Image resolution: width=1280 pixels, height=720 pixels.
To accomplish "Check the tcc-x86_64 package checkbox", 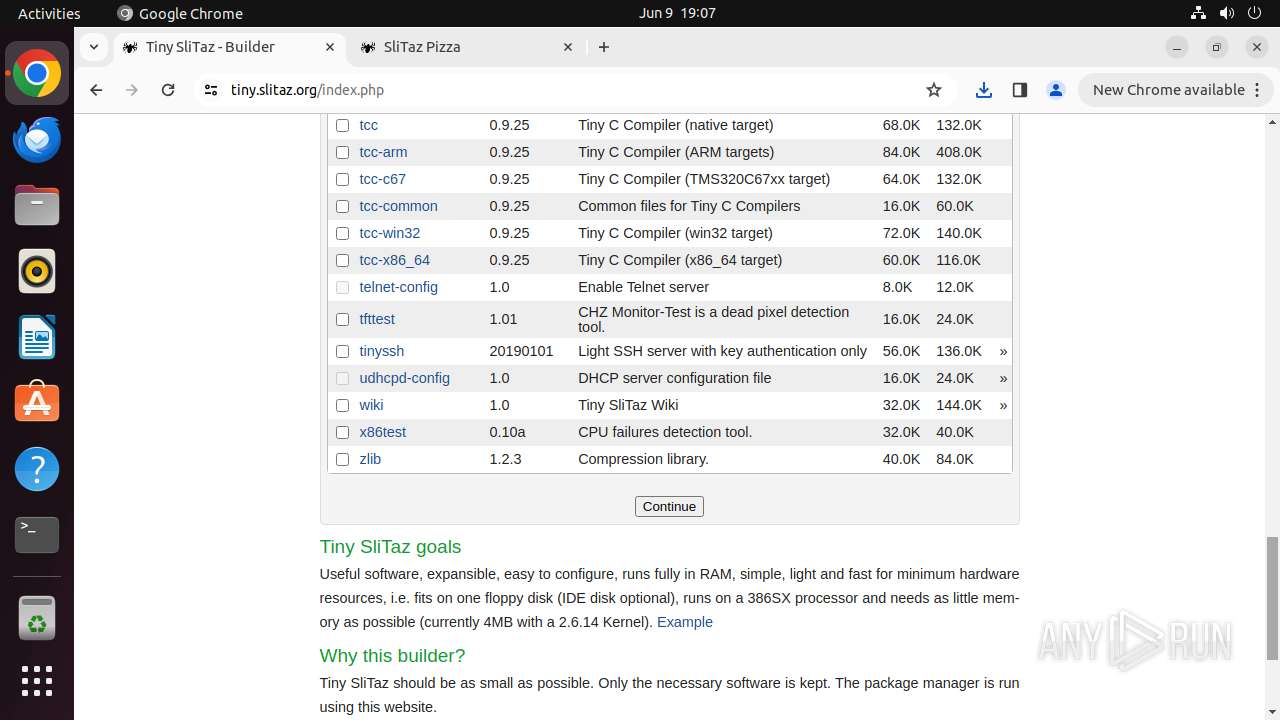I will tap(342, 260).
